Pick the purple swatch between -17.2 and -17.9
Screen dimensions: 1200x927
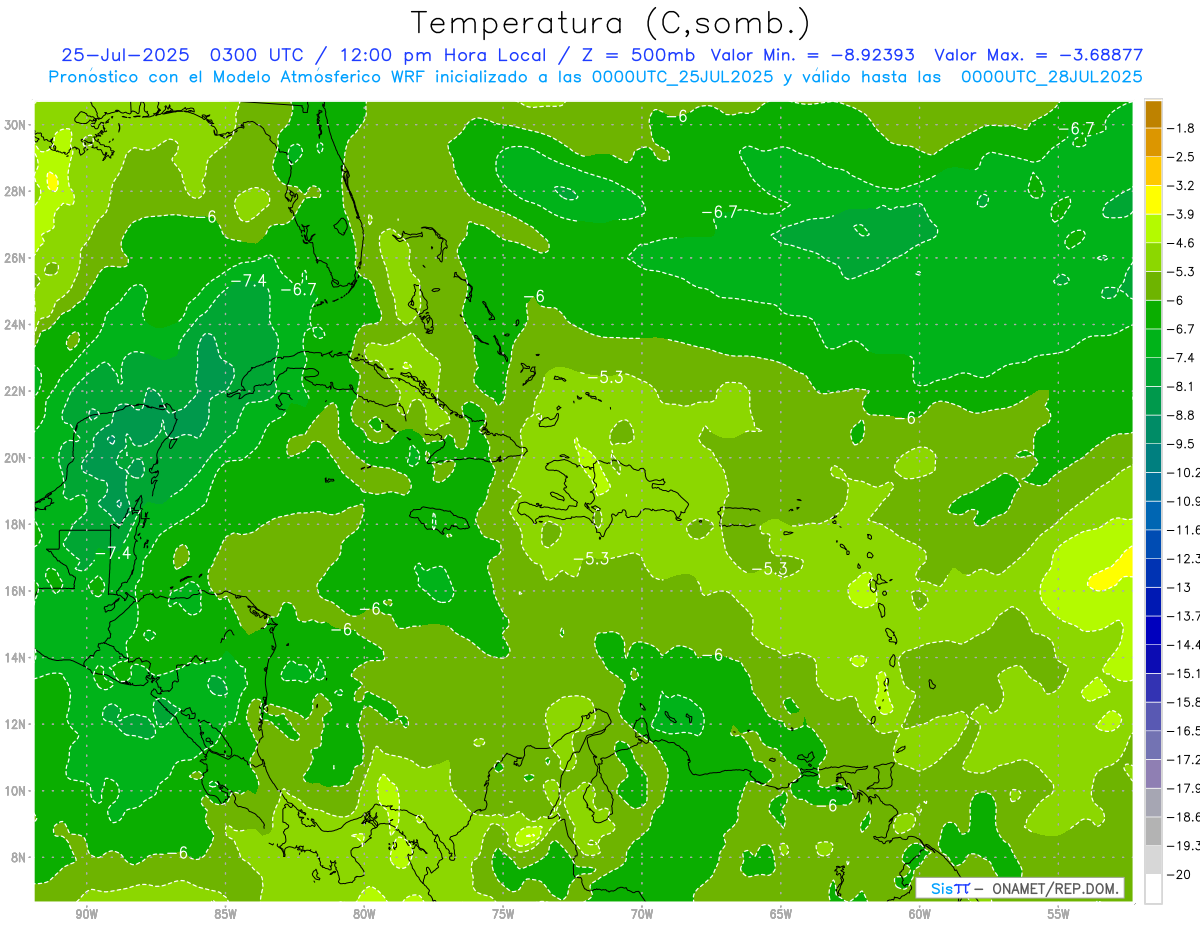1153,773
